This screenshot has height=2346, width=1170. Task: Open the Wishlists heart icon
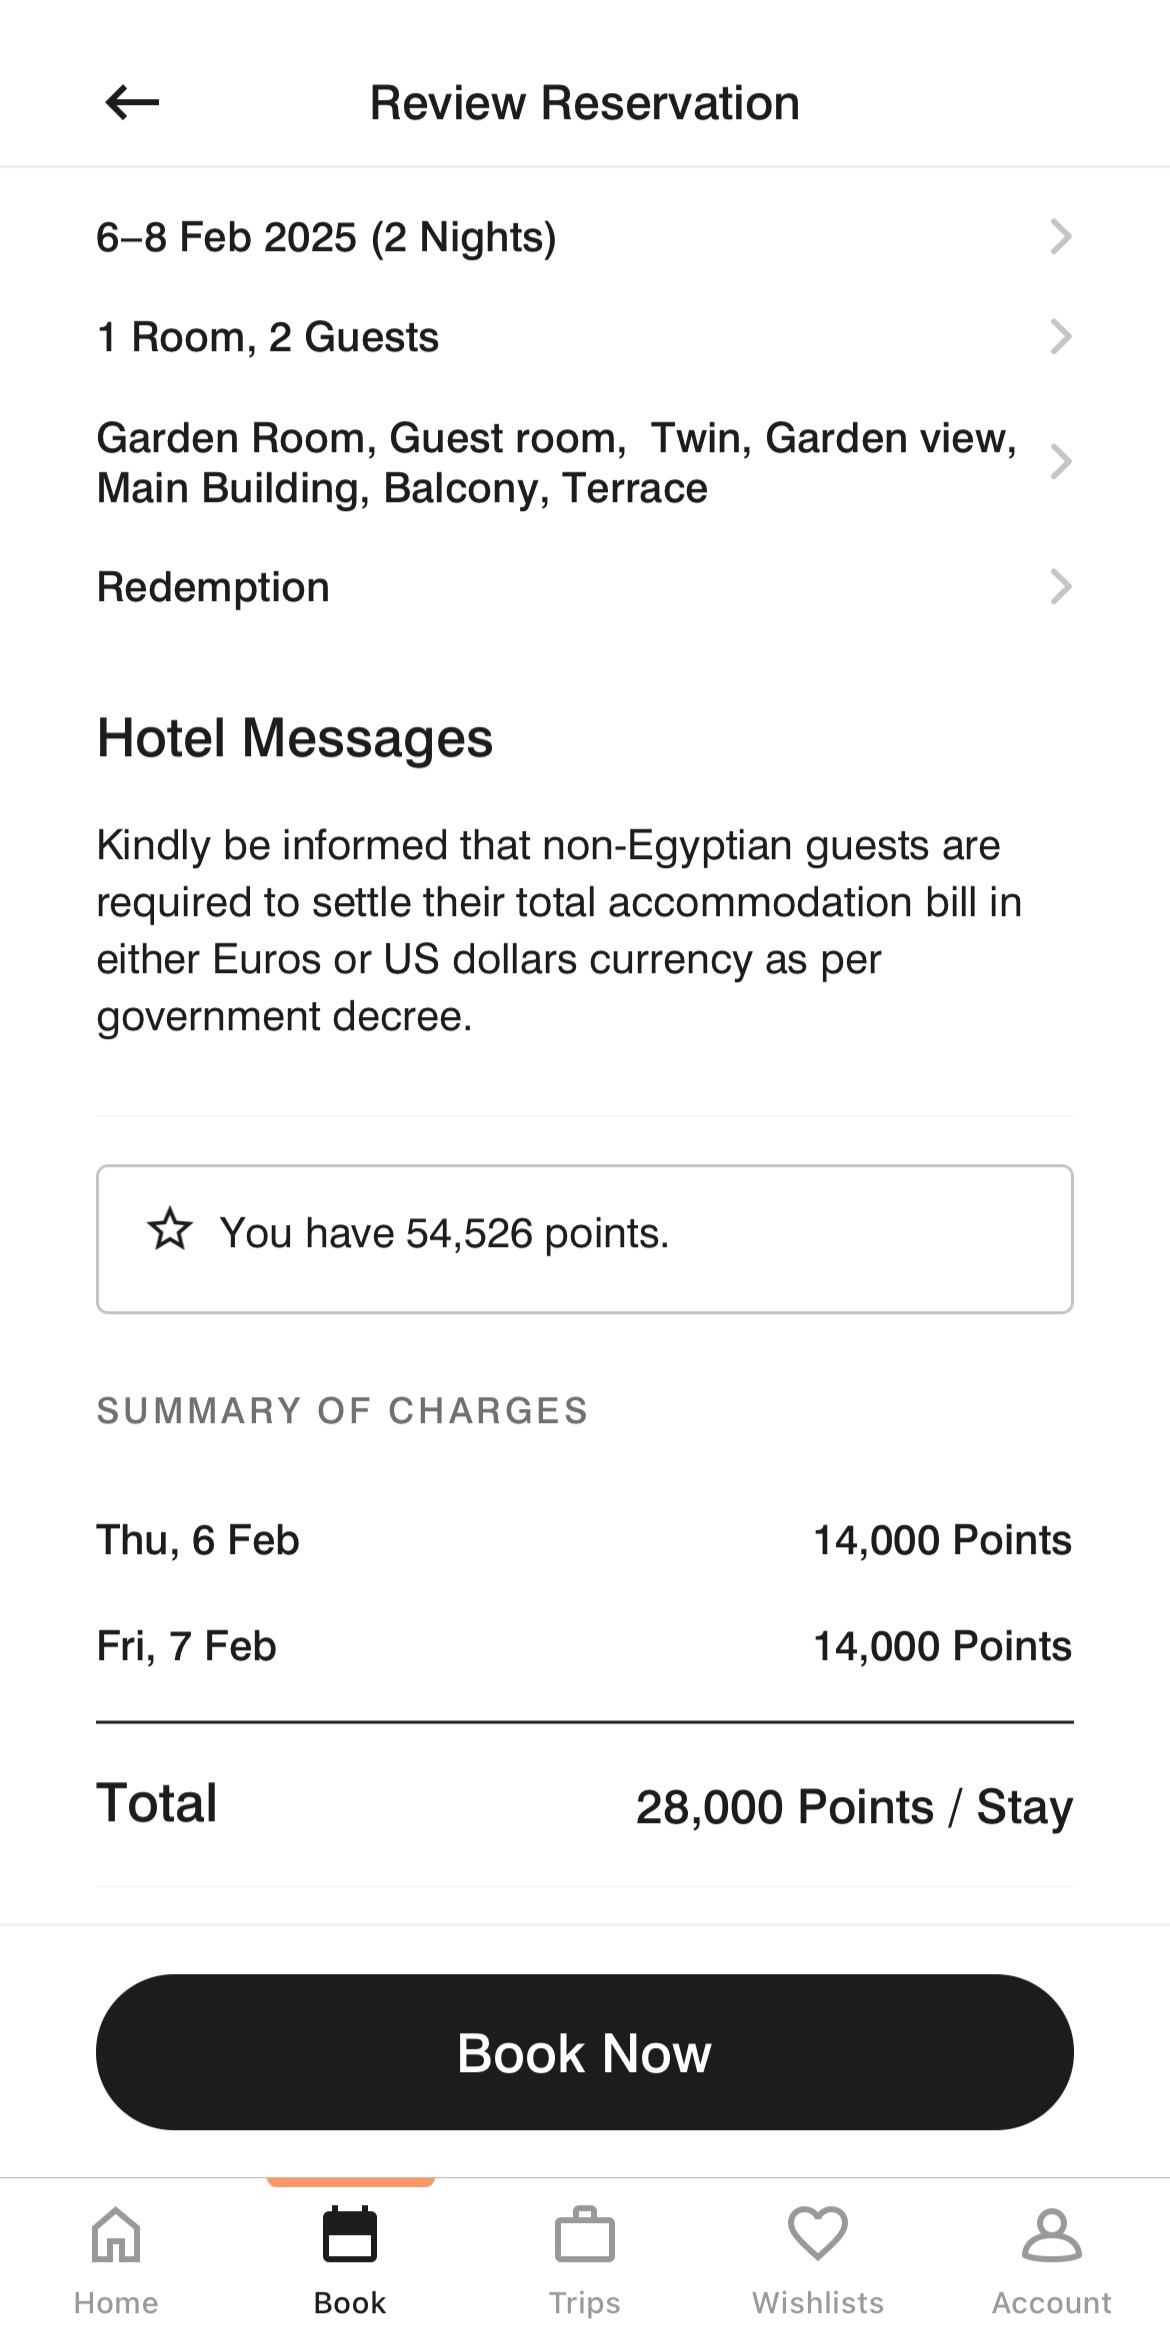point(818,2234)
